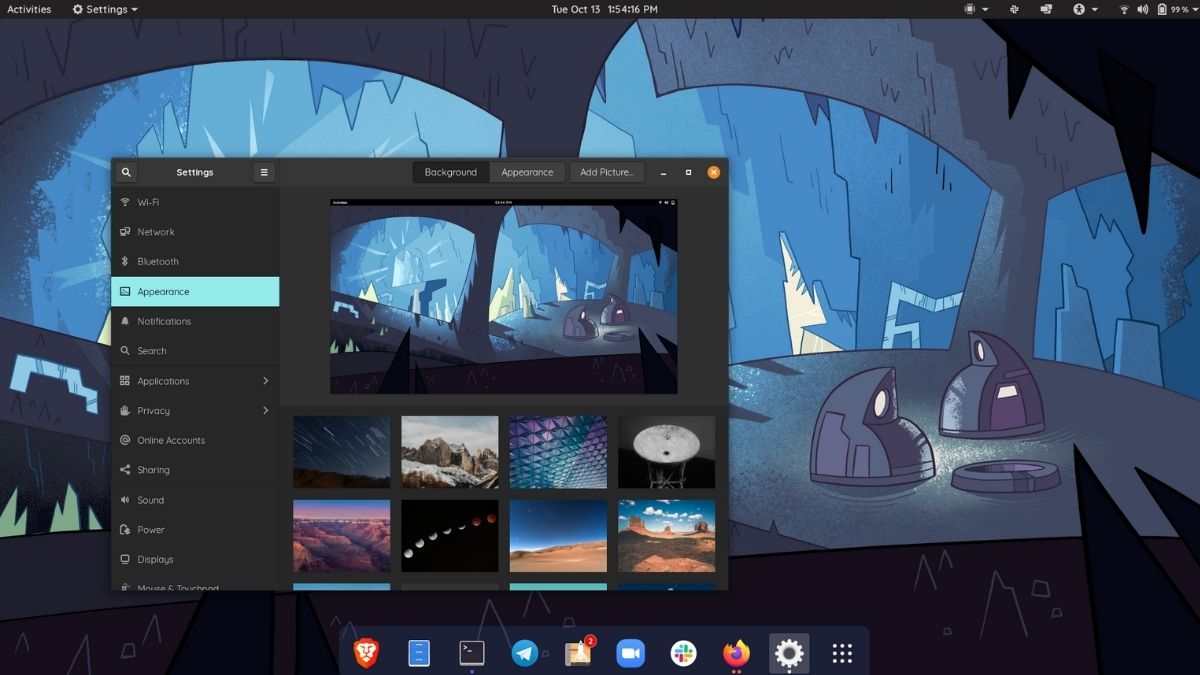Viewport: 1200px width, 675px height.
Task: Switch to the Background tab
Action: pos(450,172)
